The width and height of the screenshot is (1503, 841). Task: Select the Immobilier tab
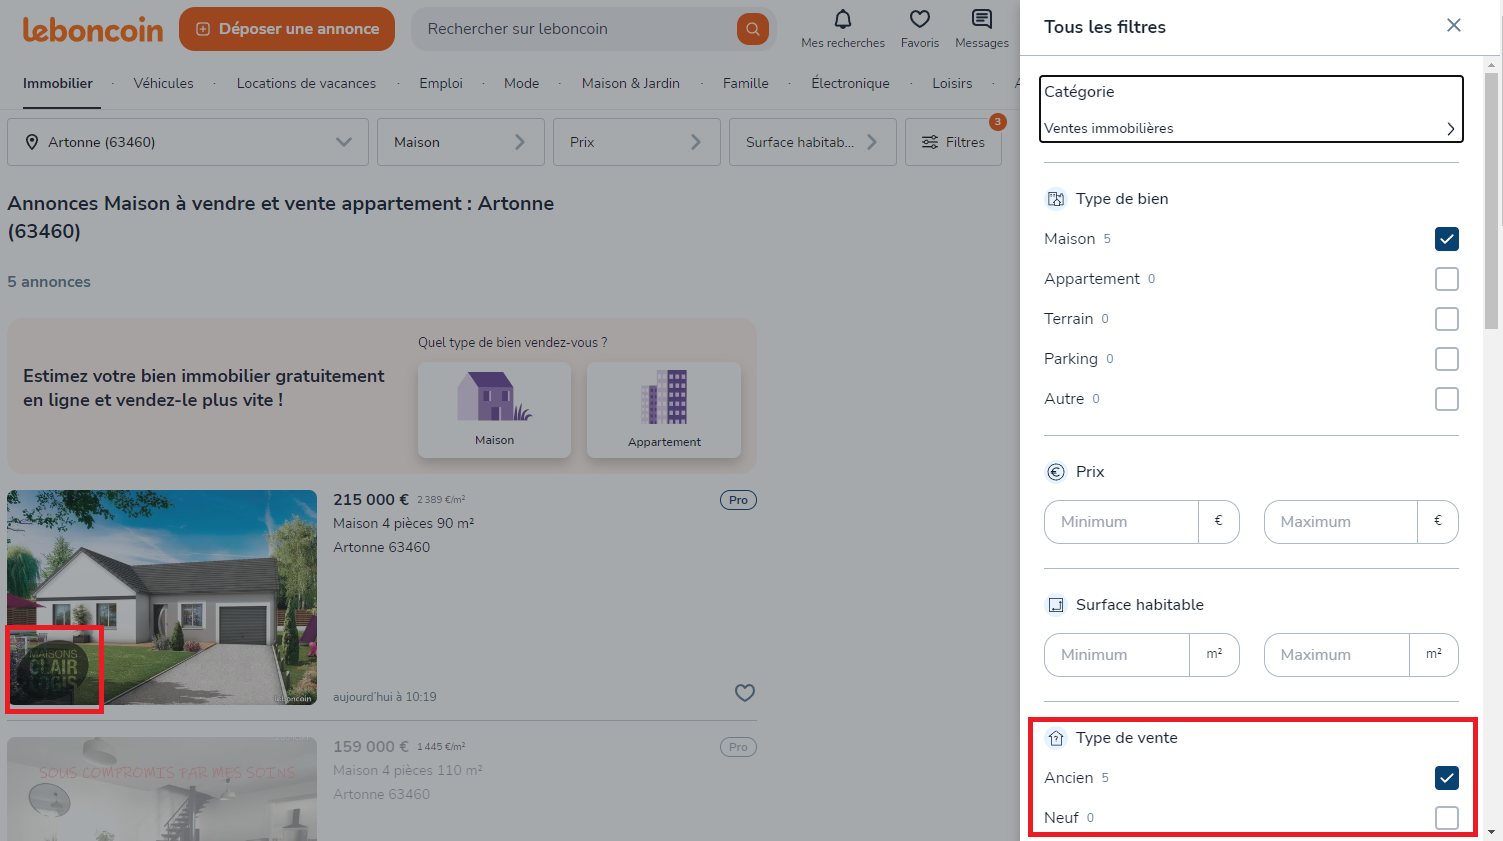point(58,84)
